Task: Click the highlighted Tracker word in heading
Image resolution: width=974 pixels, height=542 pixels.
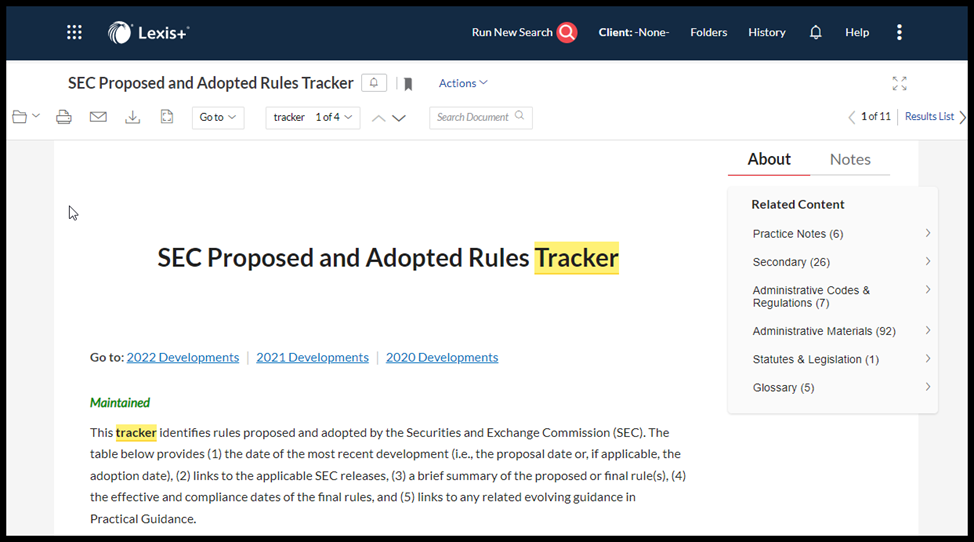Action: tap(576, 258)
